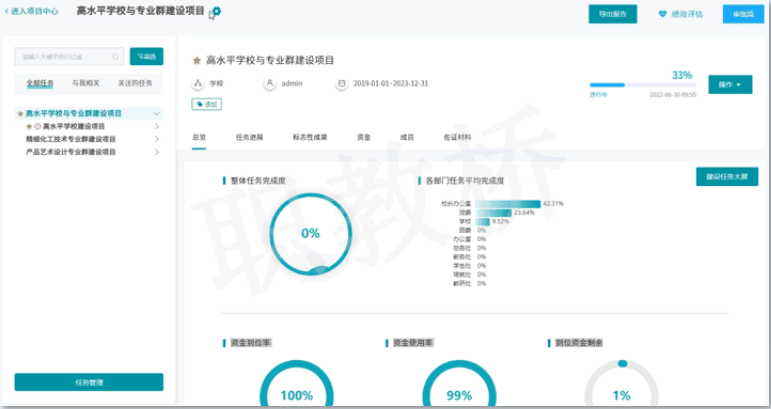Switch to the 与我相关 tab
This screenshot has height=409, width=771.
[x=86, y=83]
